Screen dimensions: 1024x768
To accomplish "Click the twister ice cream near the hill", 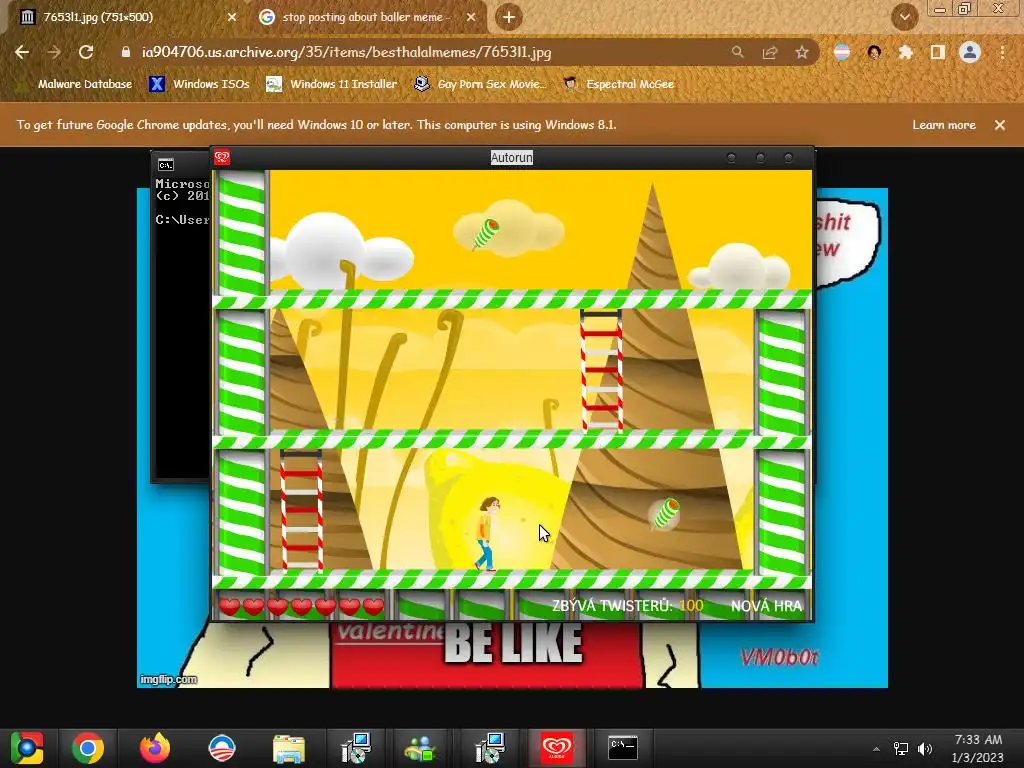I will pos(667,513).
